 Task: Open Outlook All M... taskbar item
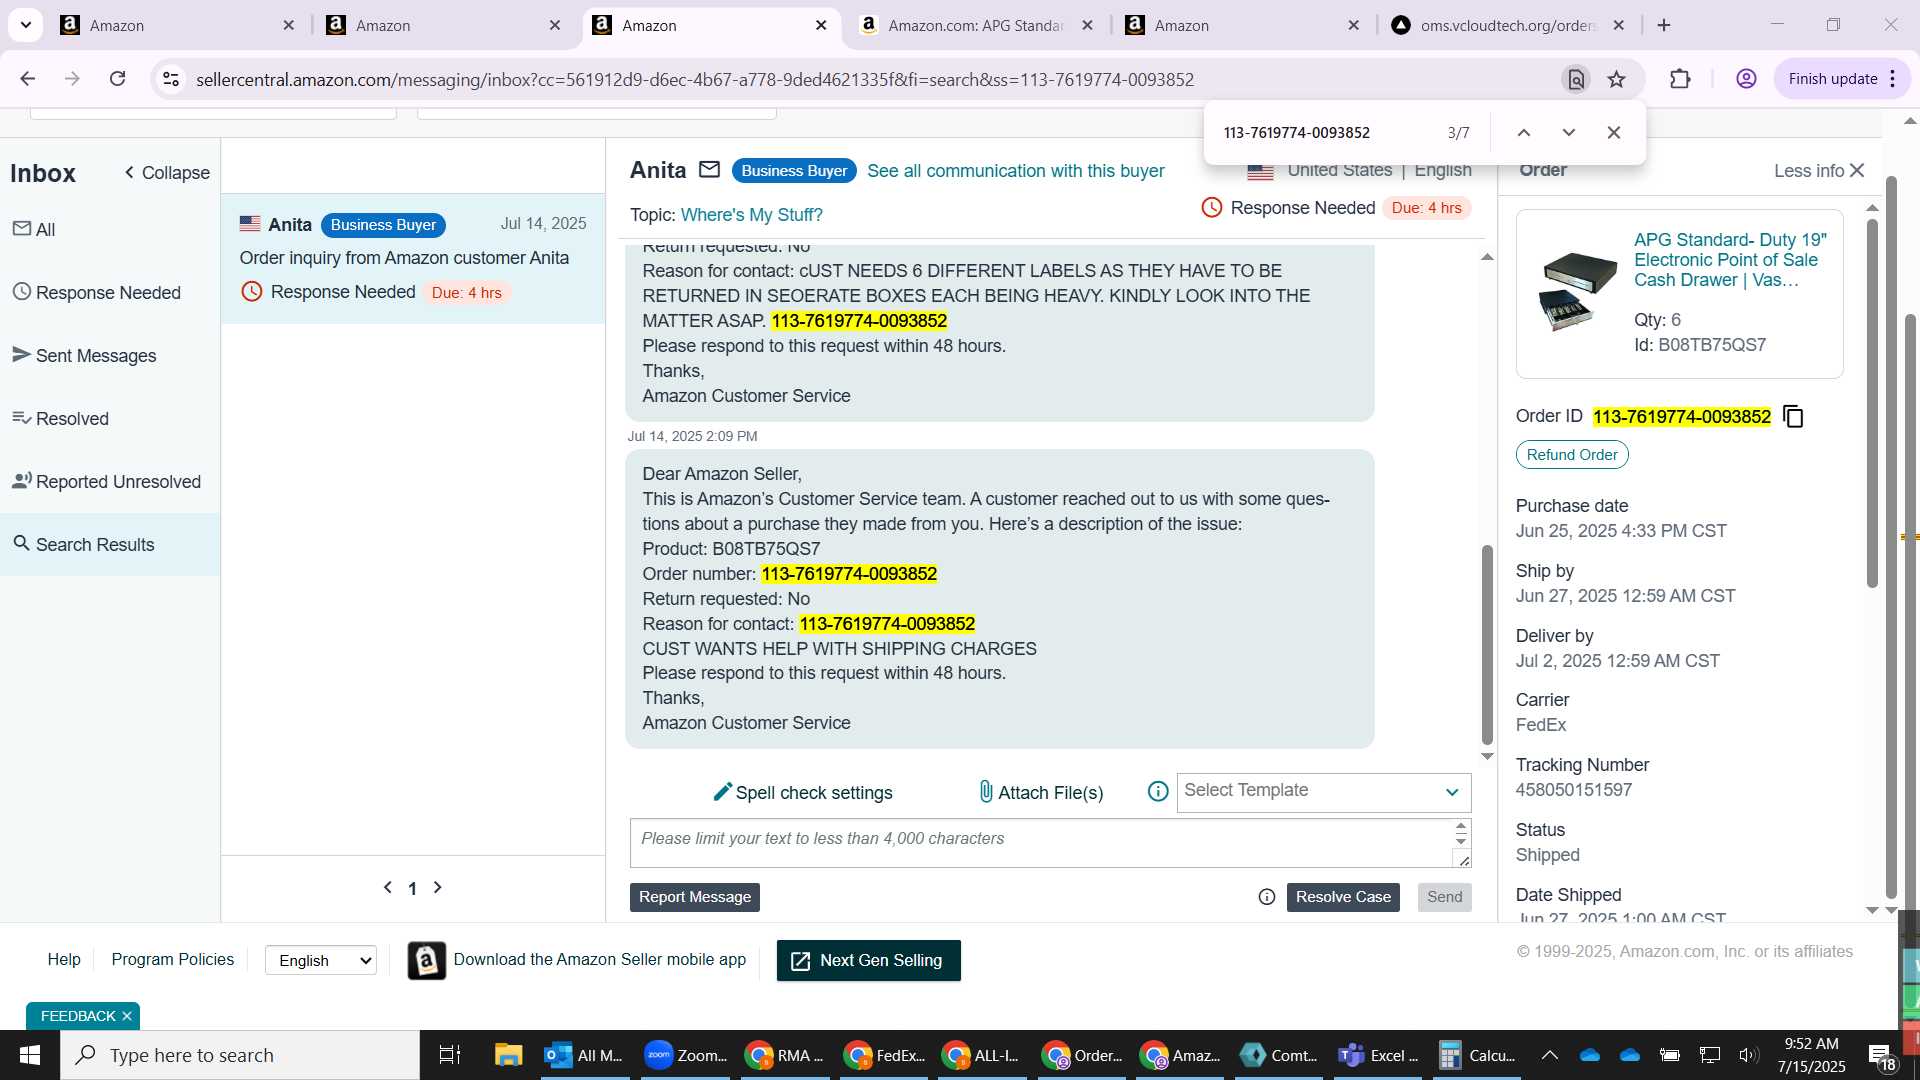coord(583,1055)
